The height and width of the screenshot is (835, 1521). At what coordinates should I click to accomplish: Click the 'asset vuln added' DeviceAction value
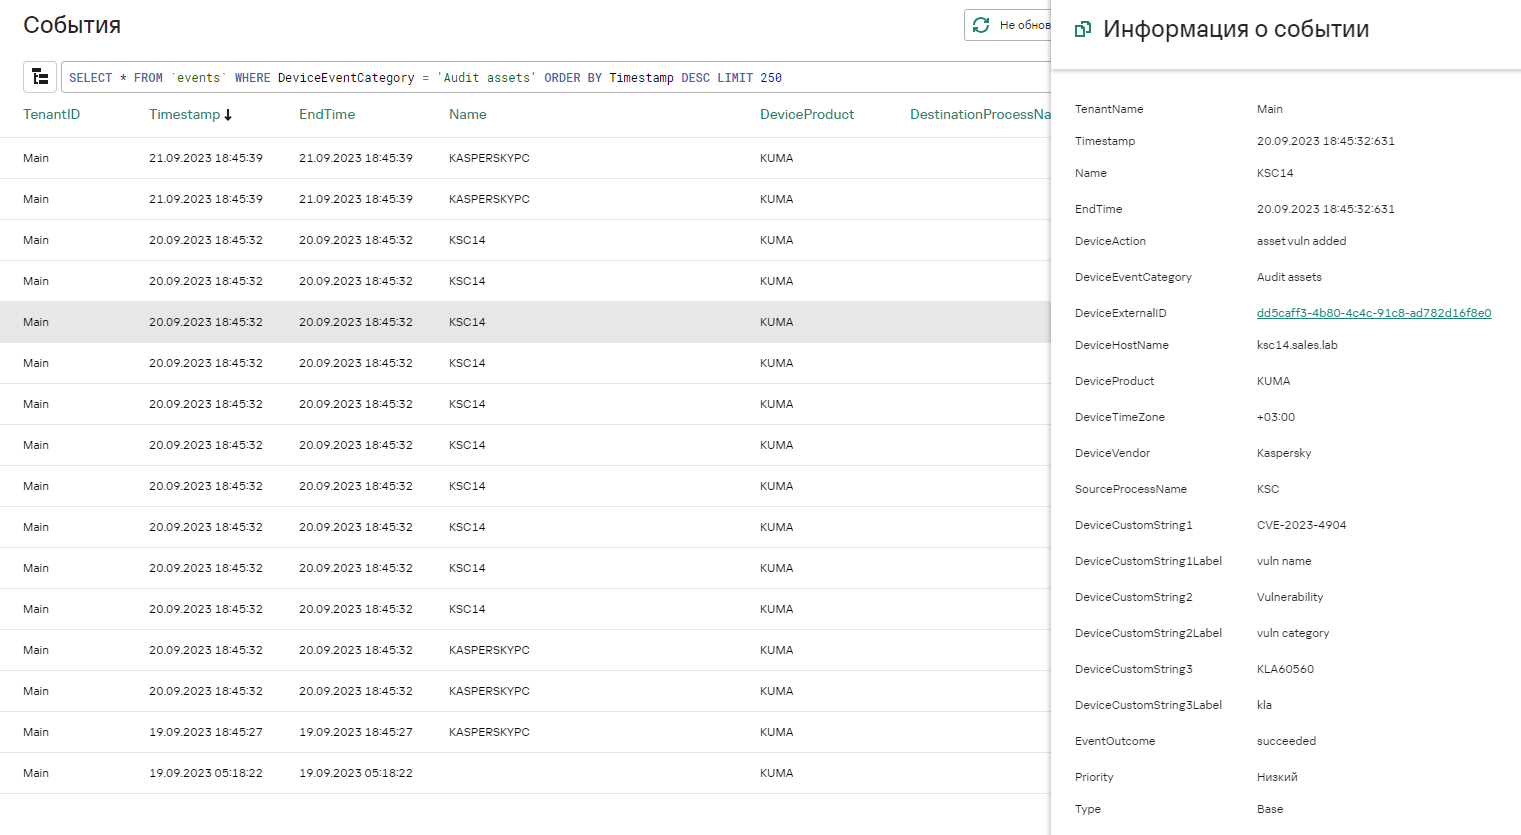point(1301,241)
